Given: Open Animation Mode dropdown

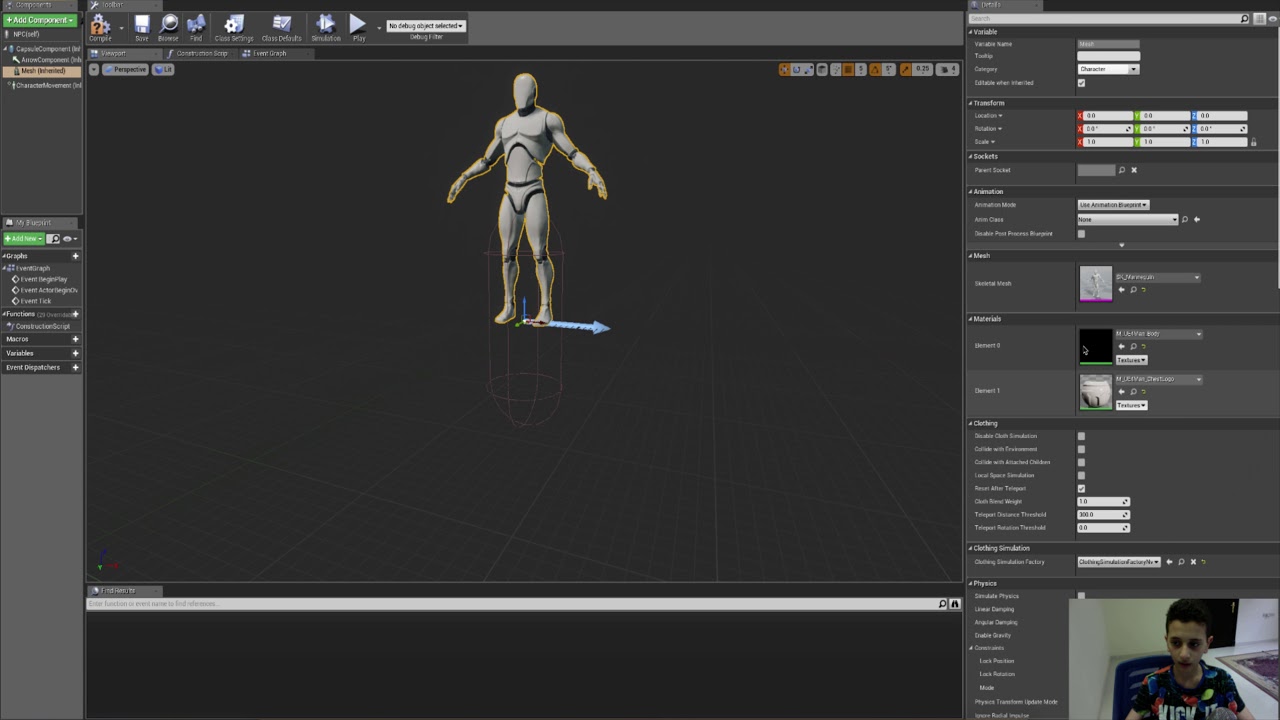Looking at the screenshot, I should click(x=1112, y=205).
